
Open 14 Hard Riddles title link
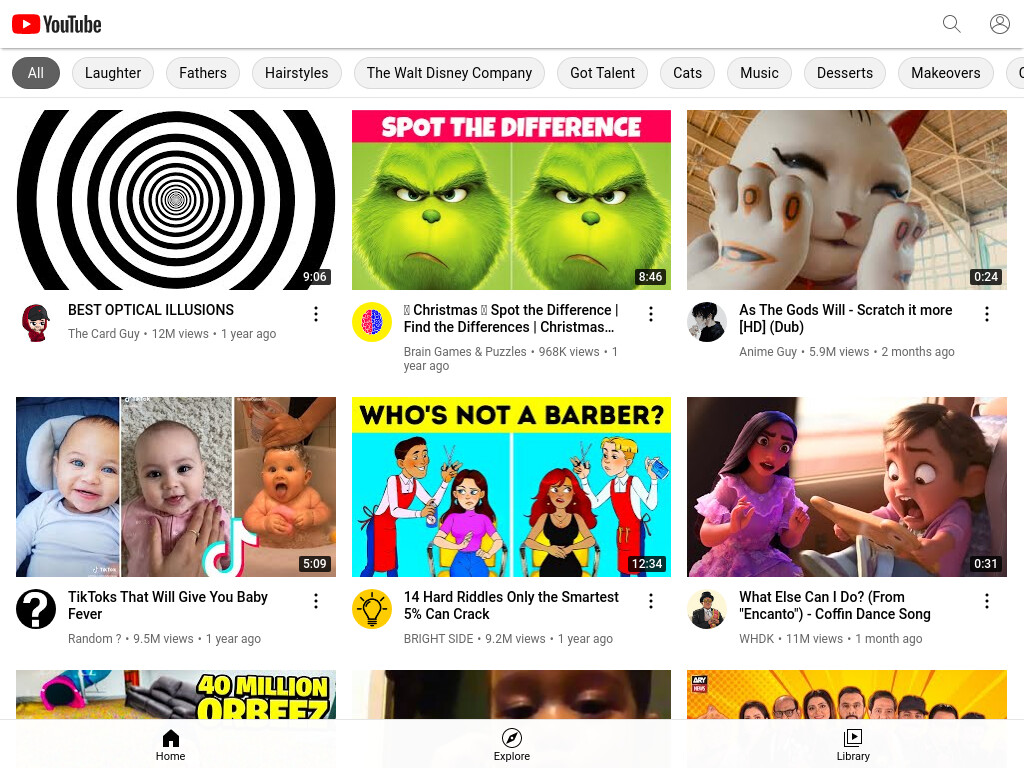tap(511, 605)
